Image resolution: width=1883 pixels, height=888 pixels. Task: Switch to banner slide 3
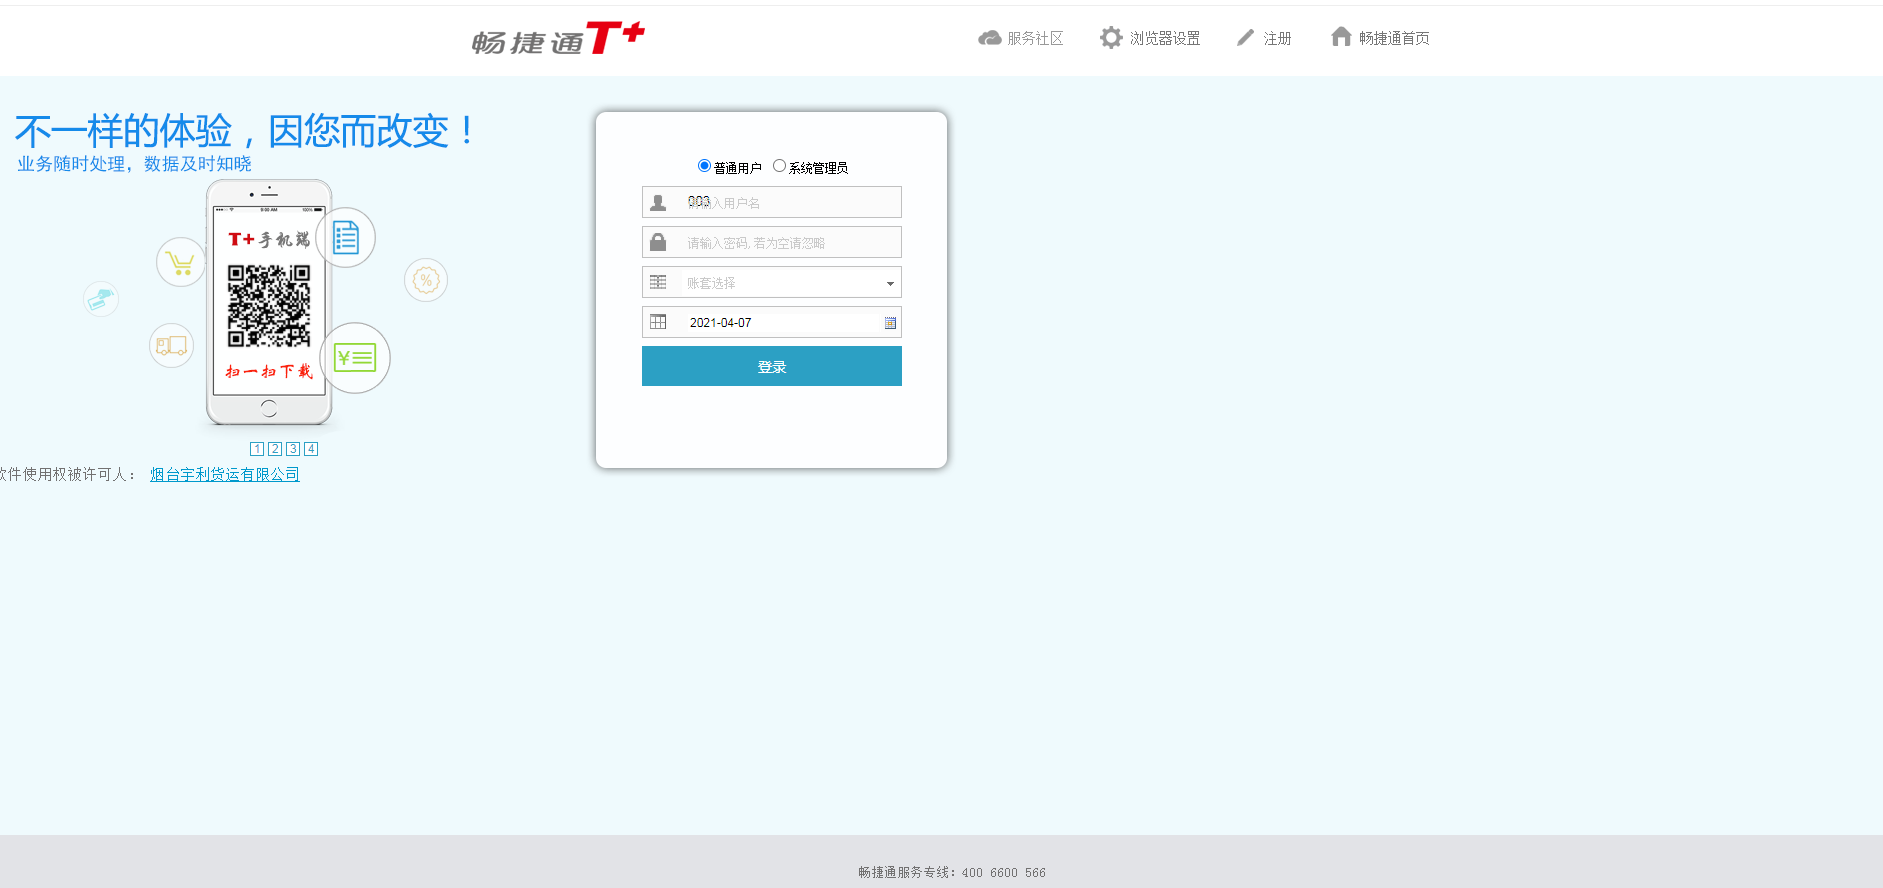coord(293,449)
